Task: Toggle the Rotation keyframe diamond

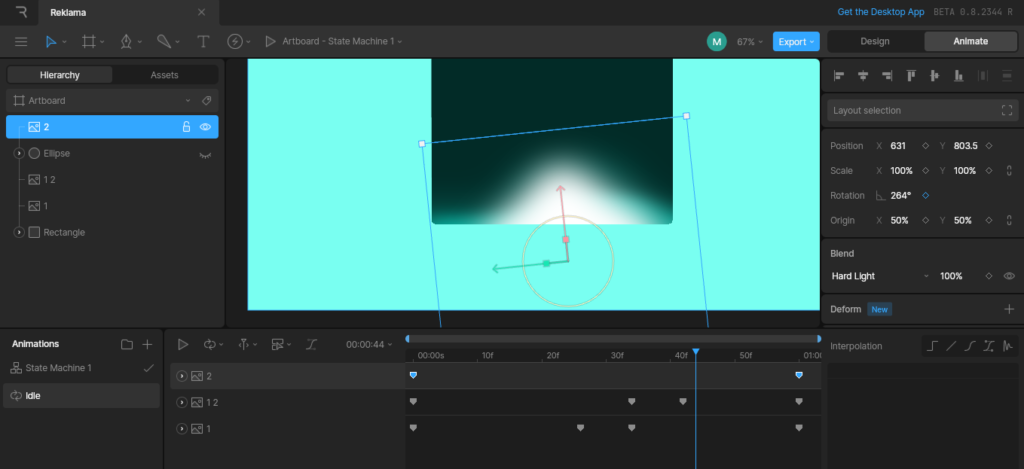Action: click(x=925, y=195)
